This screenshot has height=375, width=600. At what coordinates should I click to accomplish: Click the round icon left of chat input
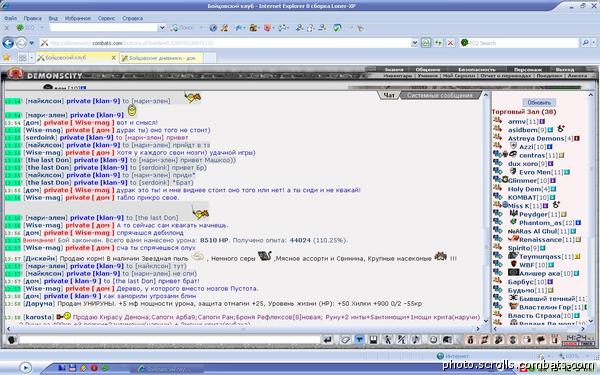11,339
